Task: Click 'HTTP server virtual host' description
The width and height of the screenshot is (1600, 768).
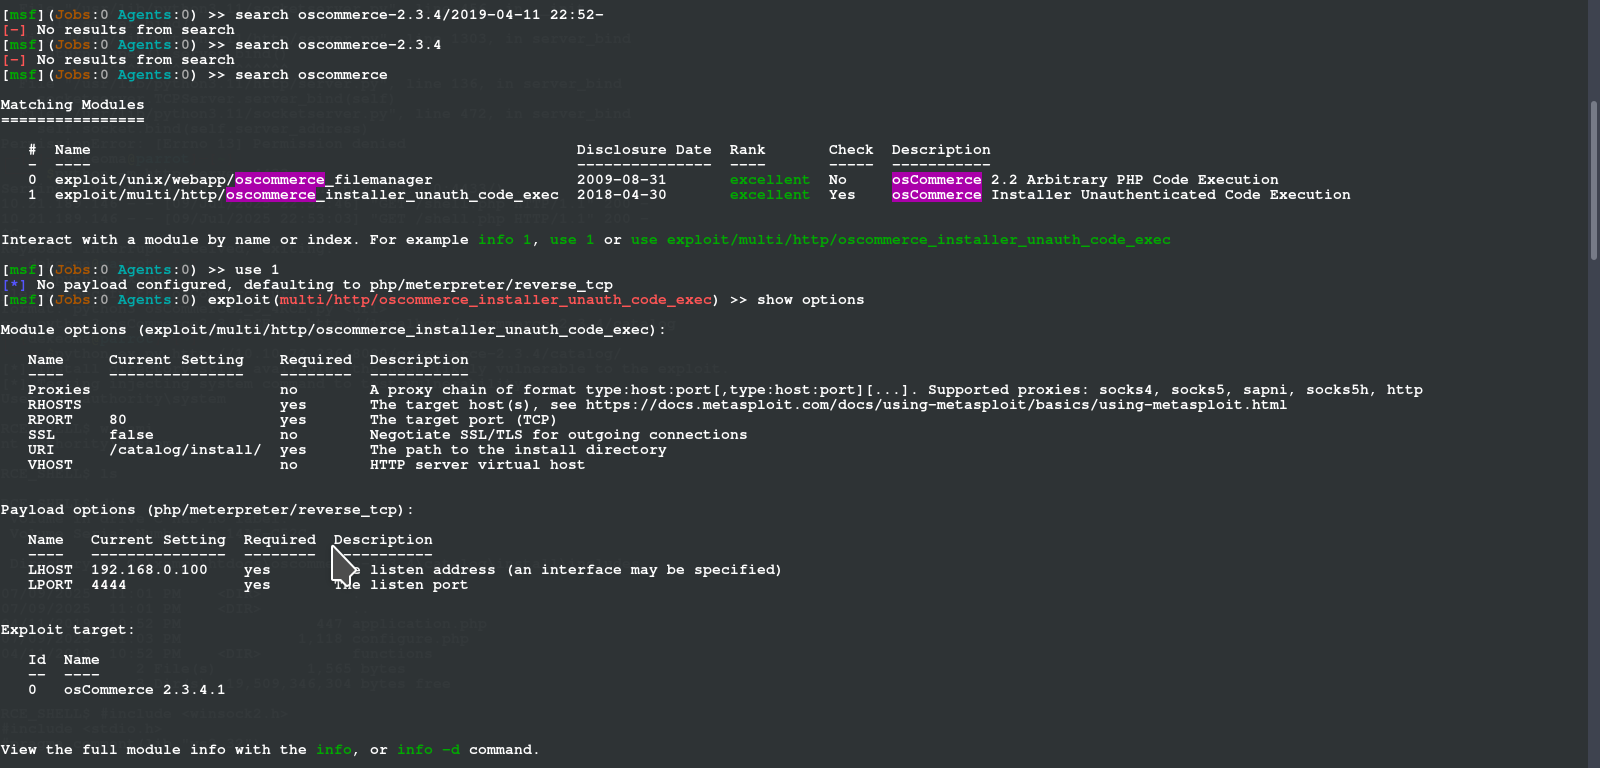Action: 477,465
